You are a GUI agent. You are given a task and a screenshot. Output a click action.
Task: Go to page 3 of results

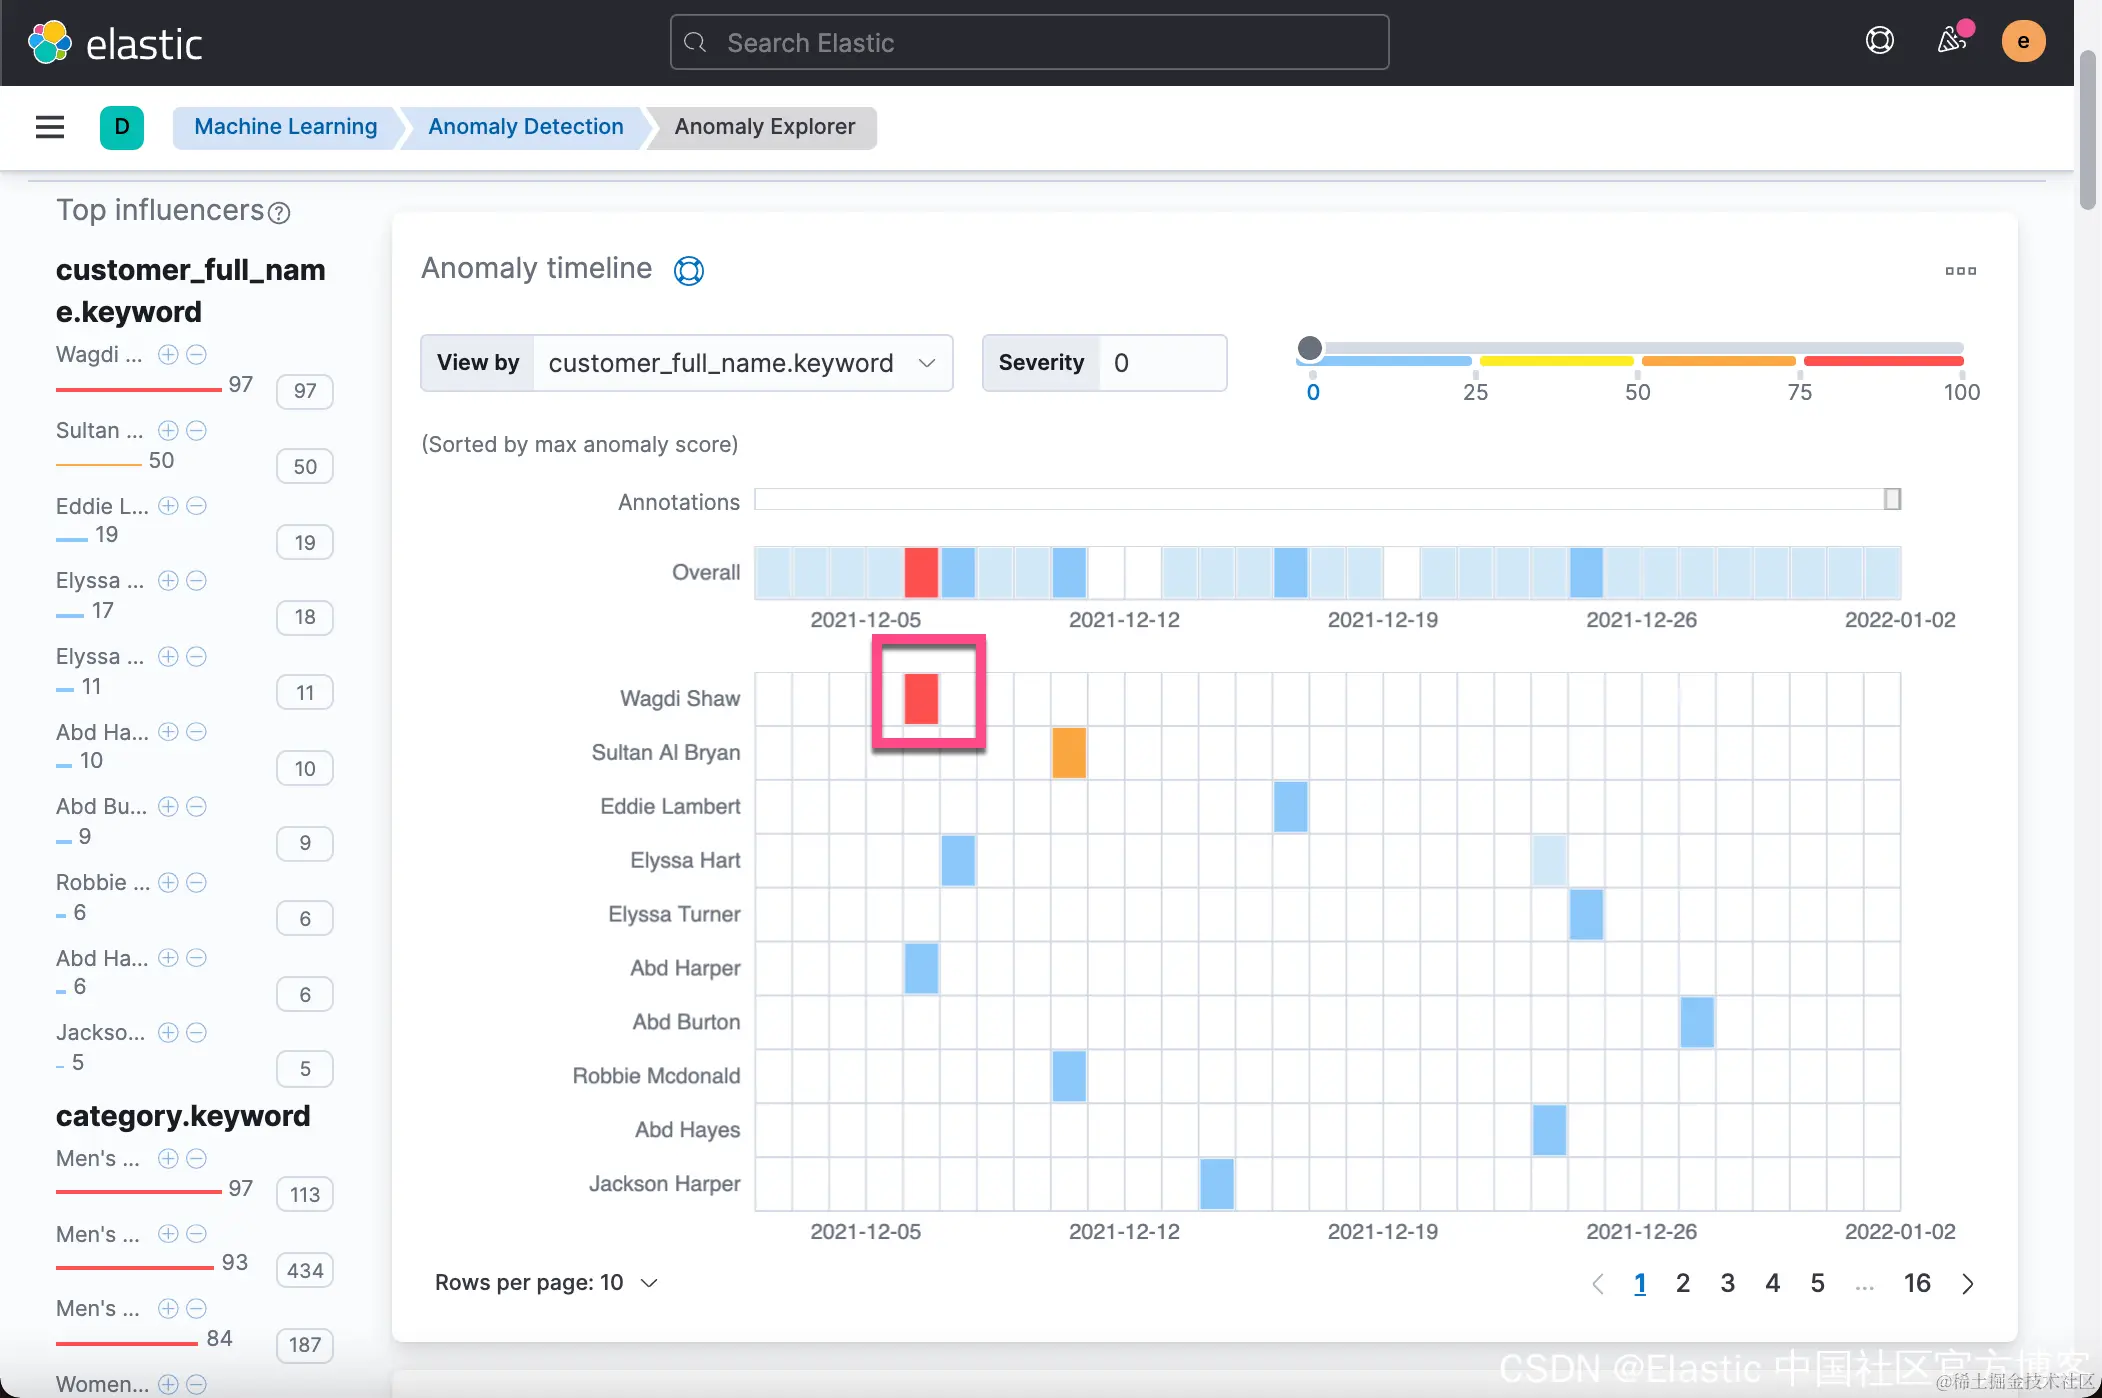tap(1727, 1284)
